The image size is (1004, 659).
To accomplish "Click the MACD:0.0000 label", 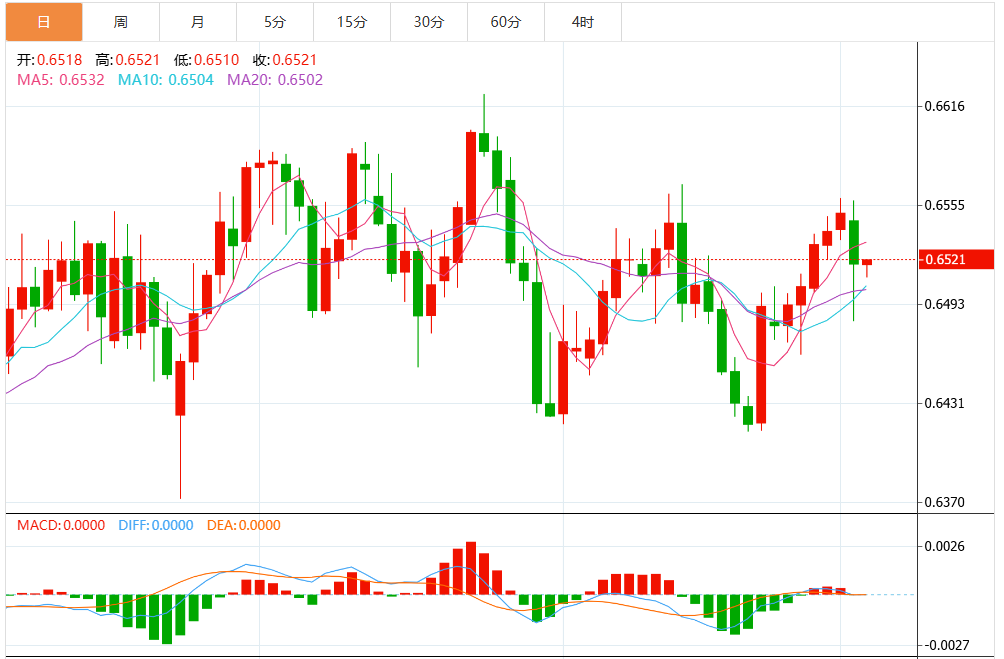I will point(61,525).
